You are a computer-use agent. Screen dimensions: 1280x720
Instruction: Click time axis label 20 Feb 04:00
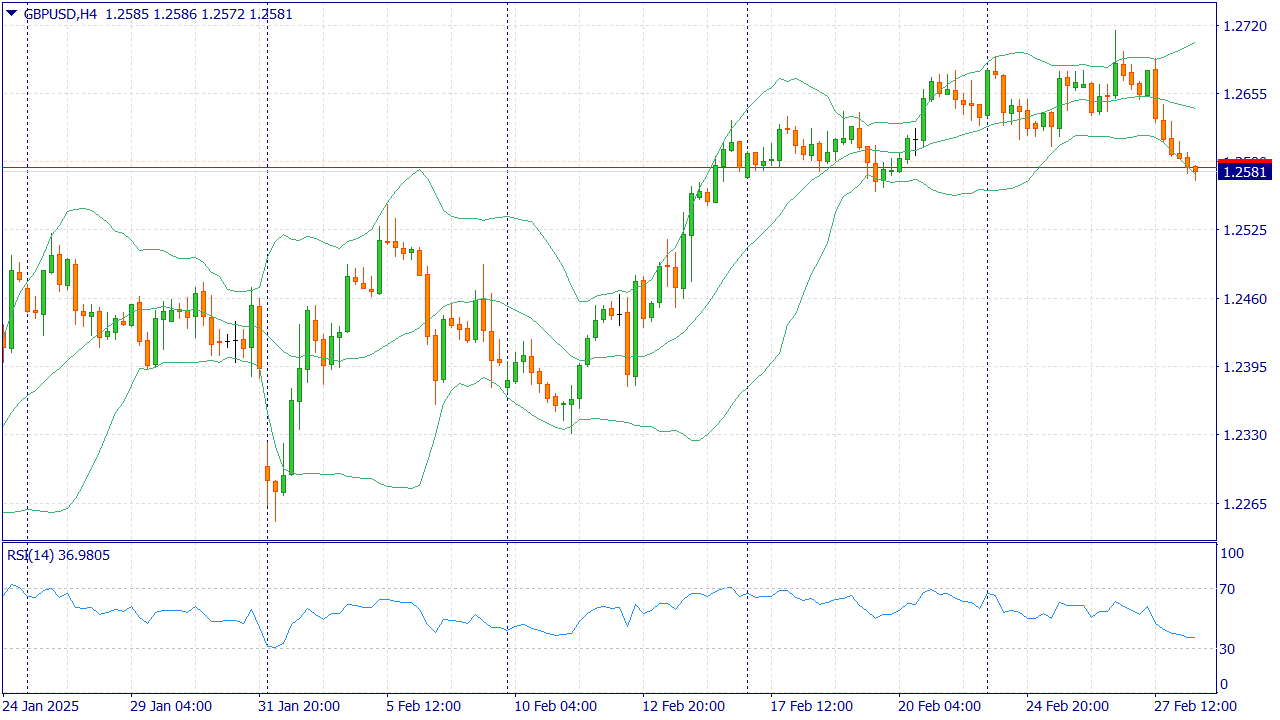(x=939, y=706)
